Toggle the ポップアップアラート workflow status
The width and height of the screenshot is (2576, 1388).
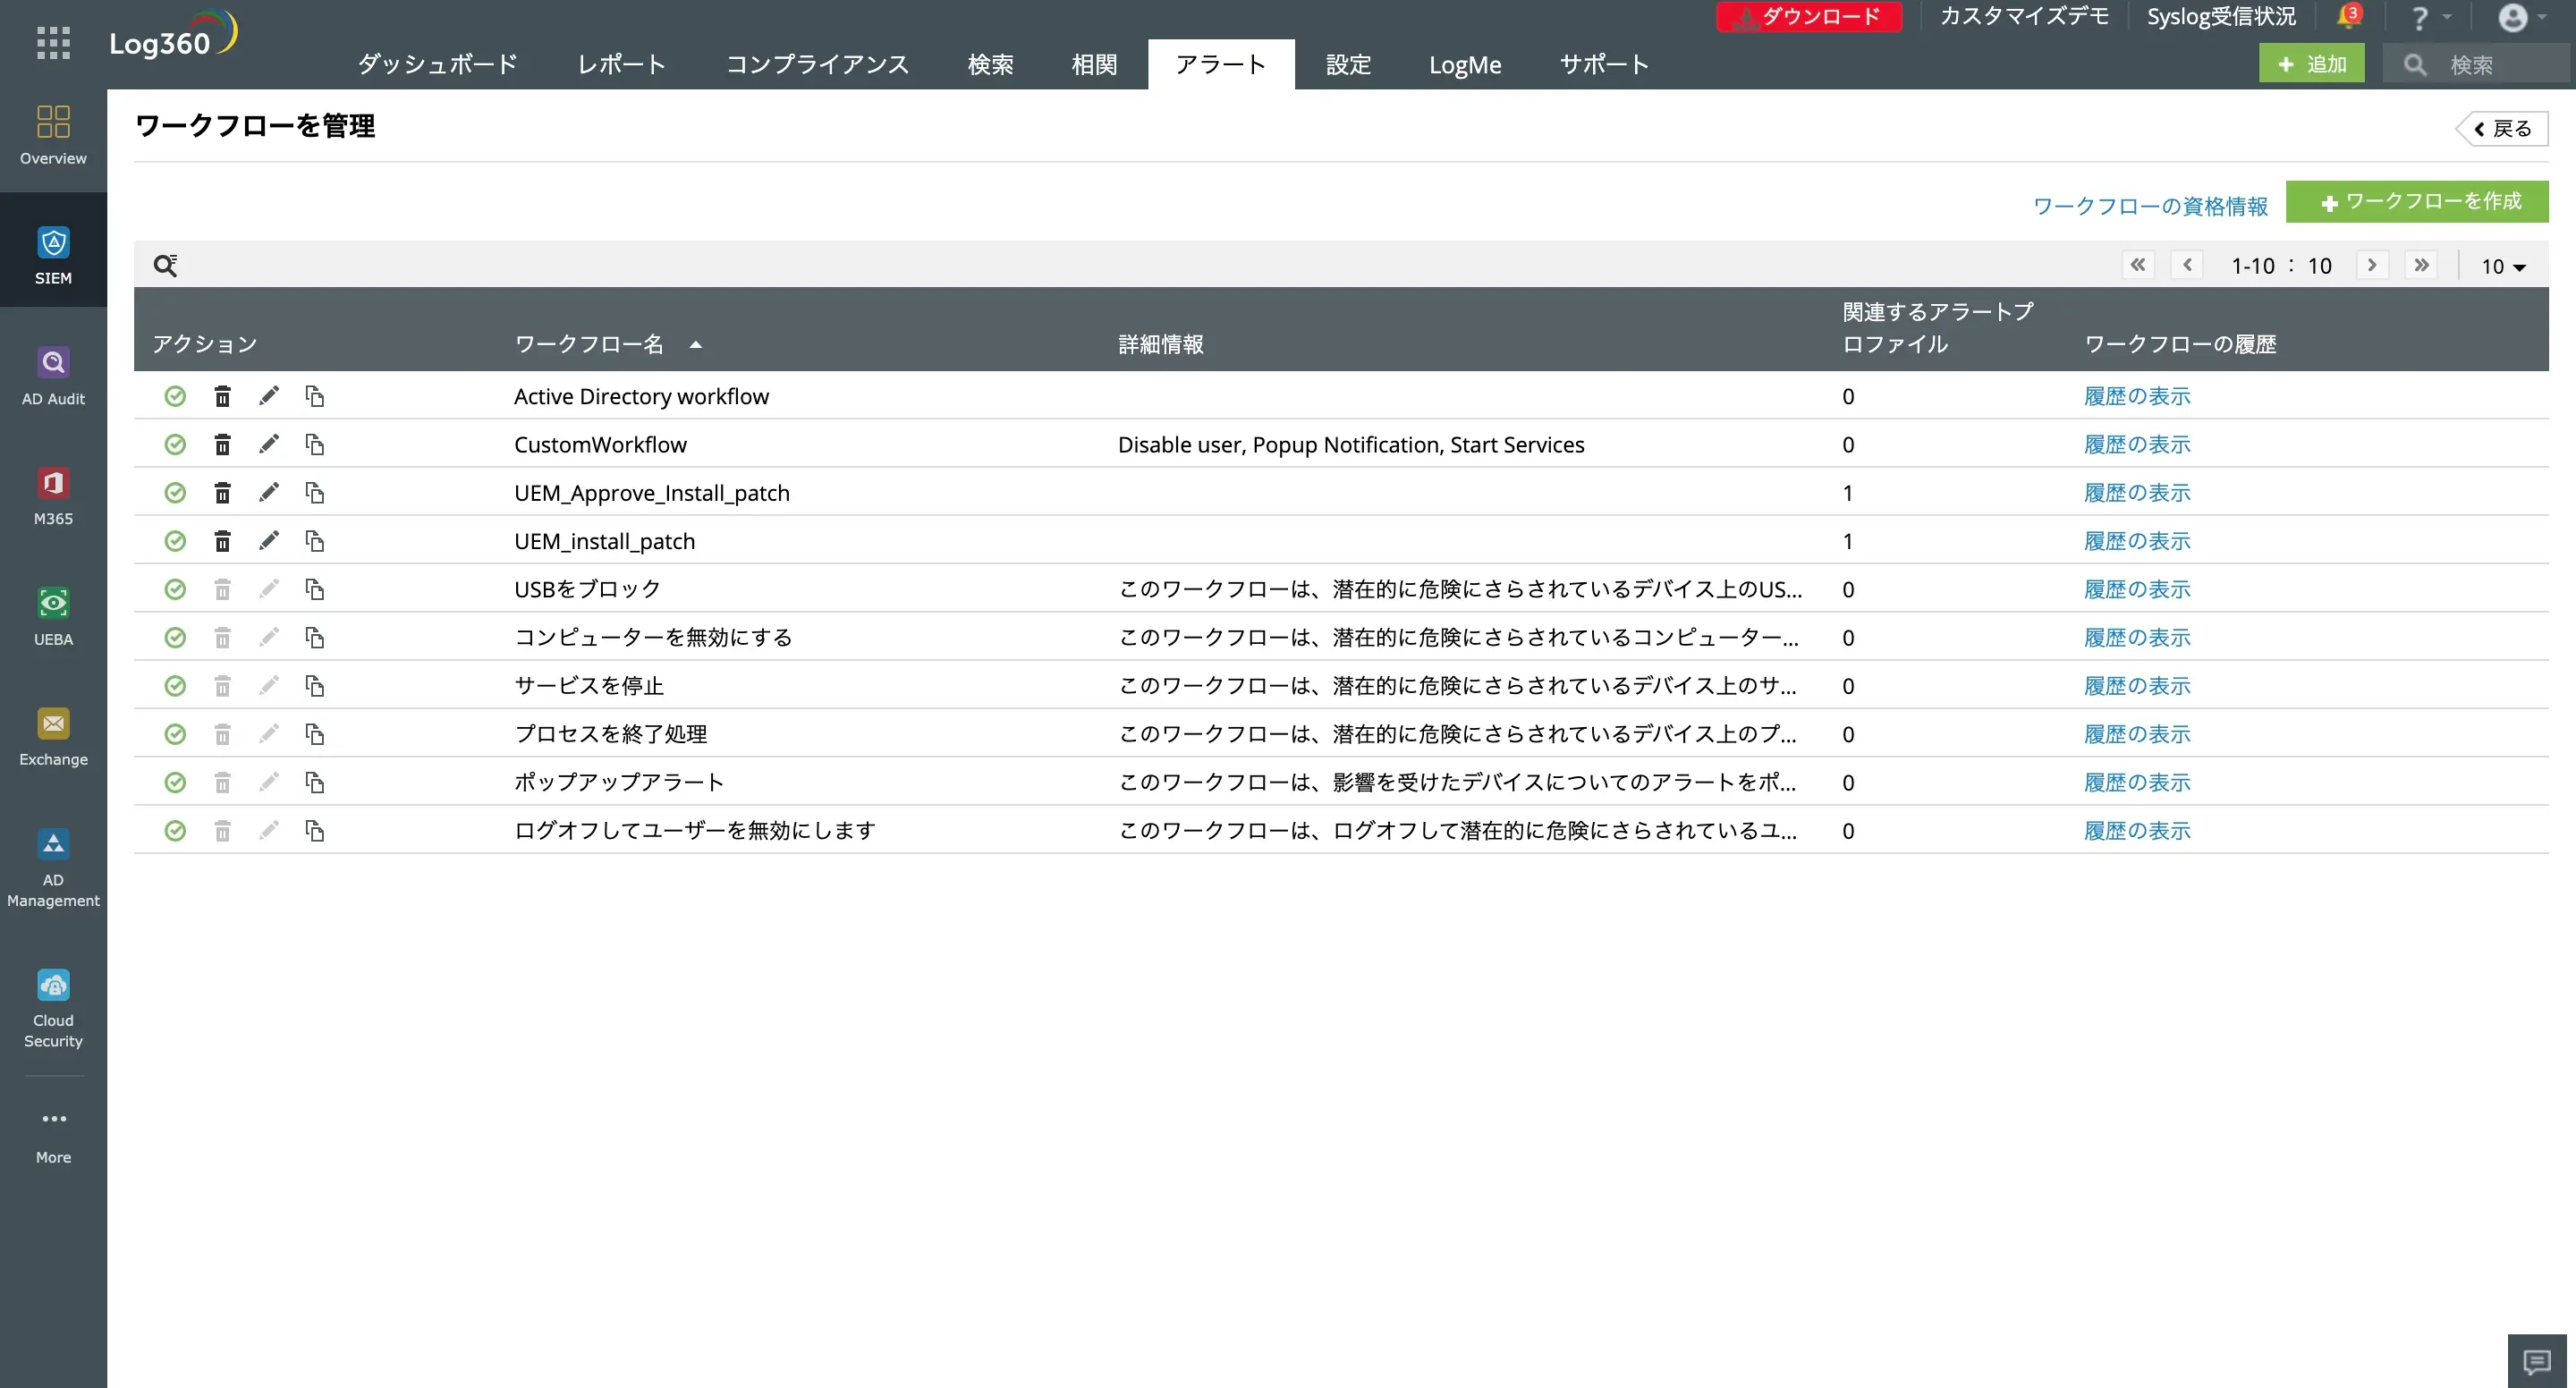175,782
